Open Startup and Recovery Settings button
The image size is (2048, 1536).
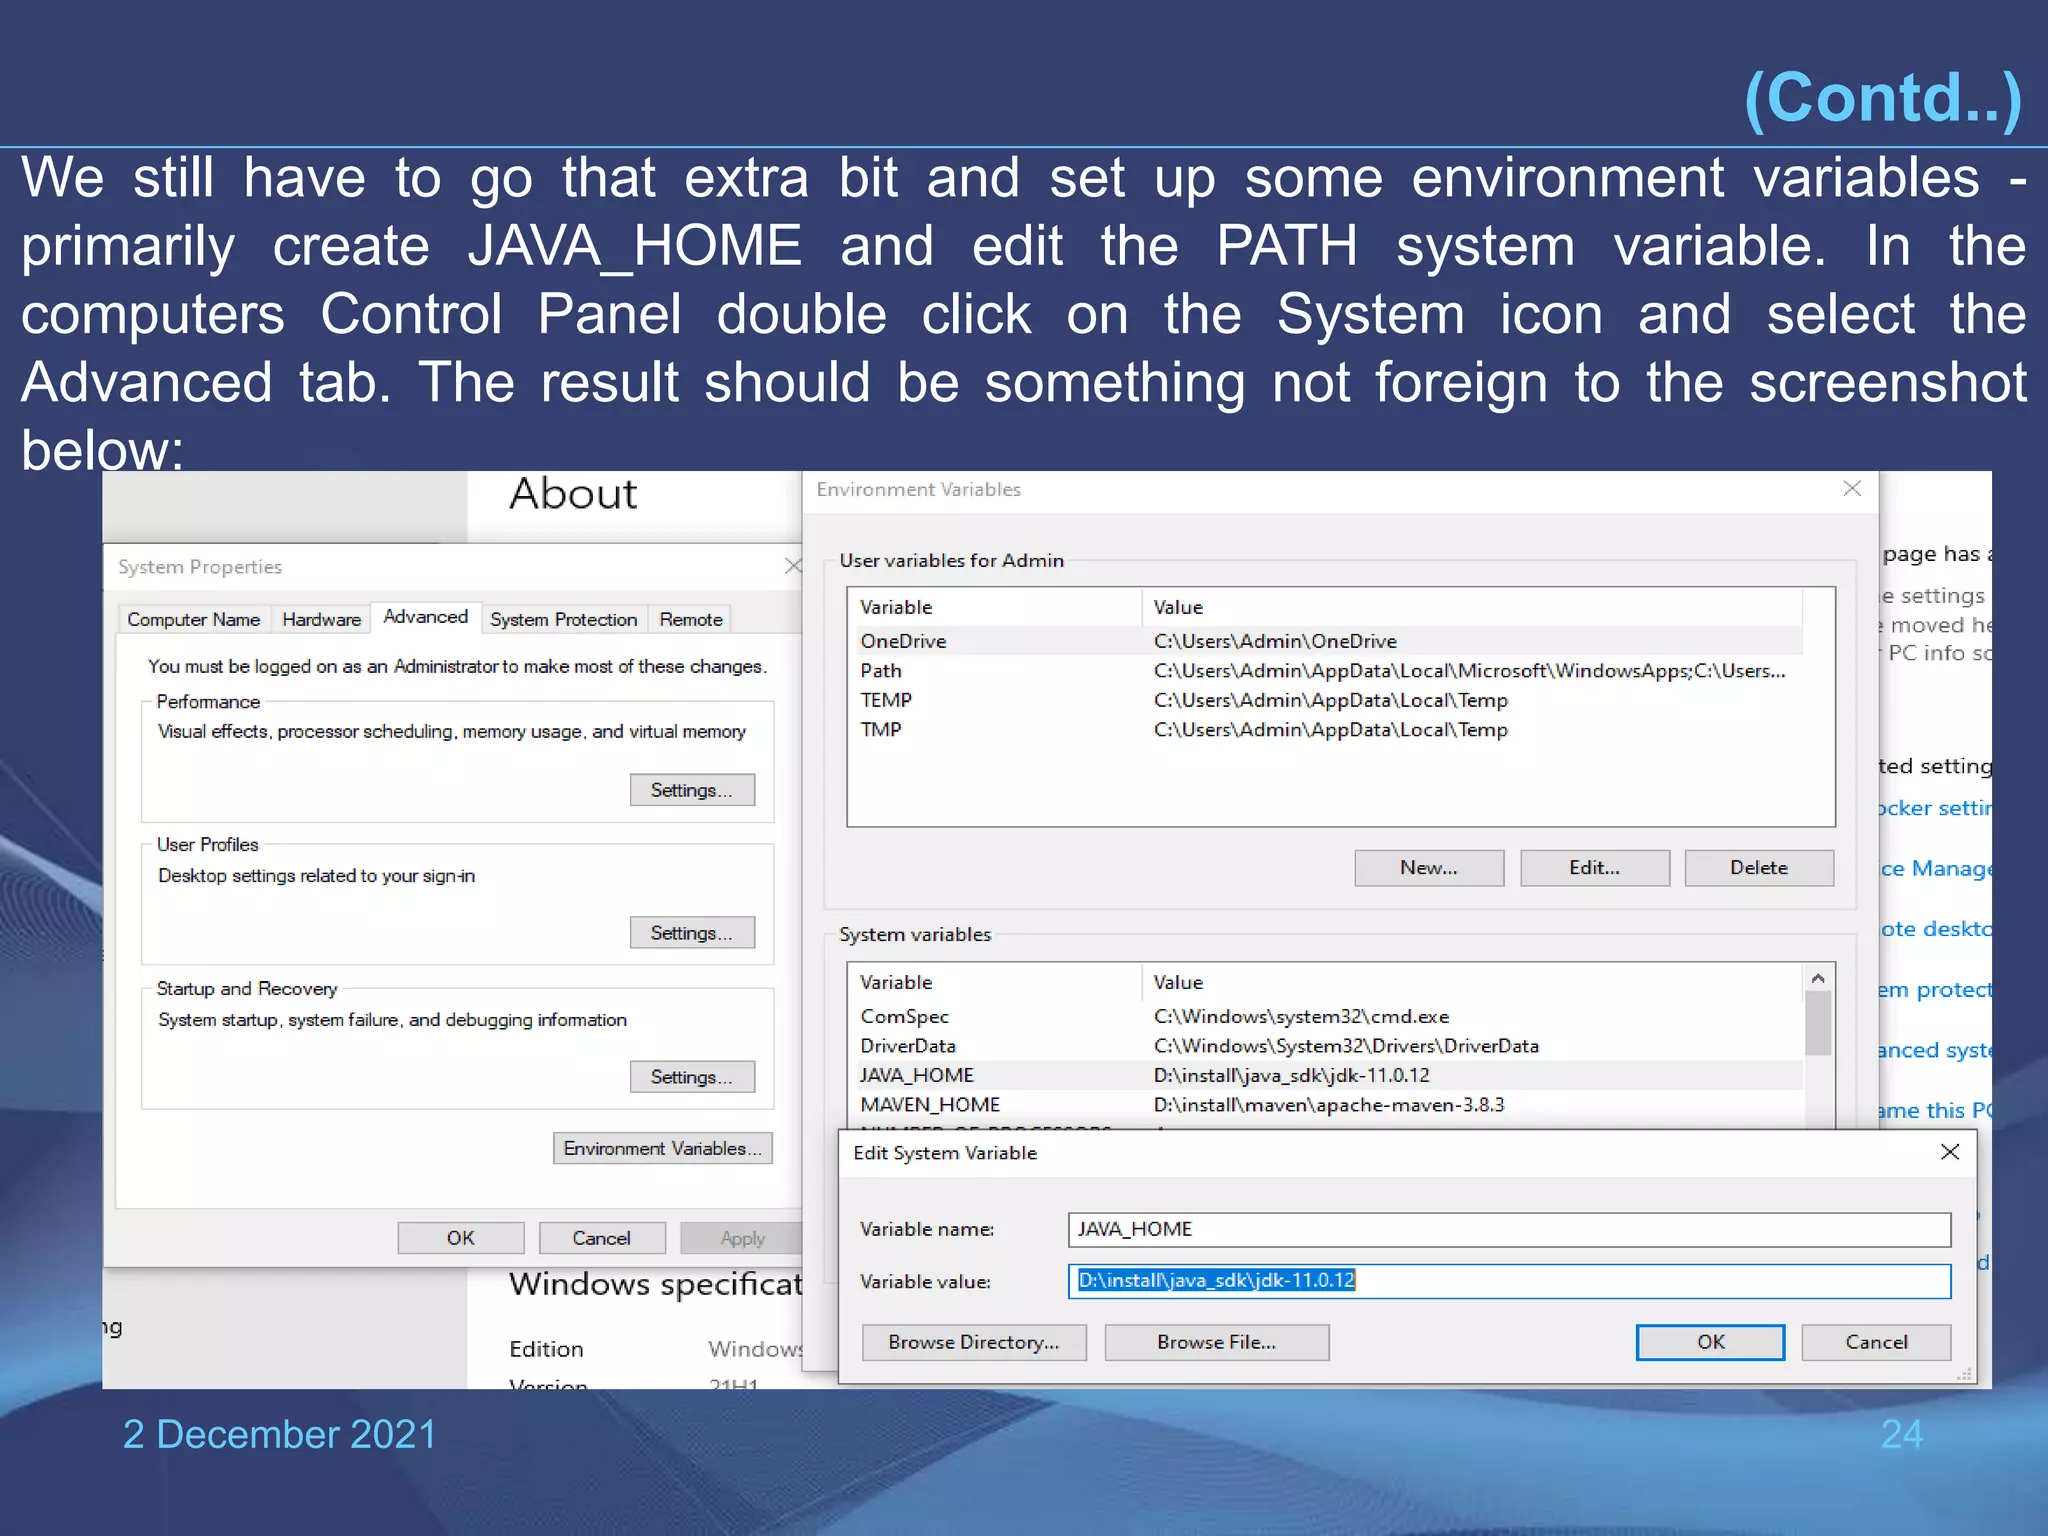click(x=692, y=1077)
